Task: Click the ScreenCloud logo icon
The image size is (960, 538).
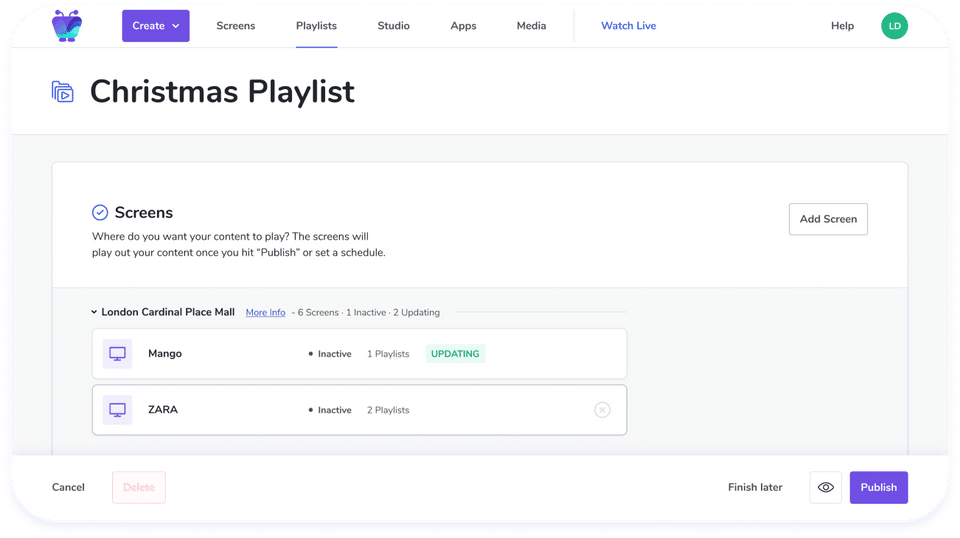Action: 67,26
